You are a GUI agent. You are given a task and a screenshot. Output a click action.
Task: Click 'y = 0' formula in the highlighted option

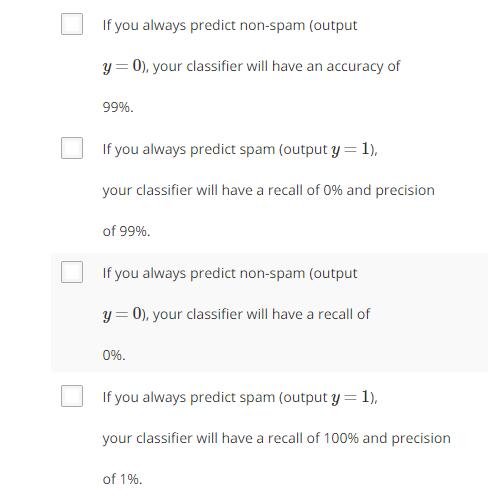point(122,314)
